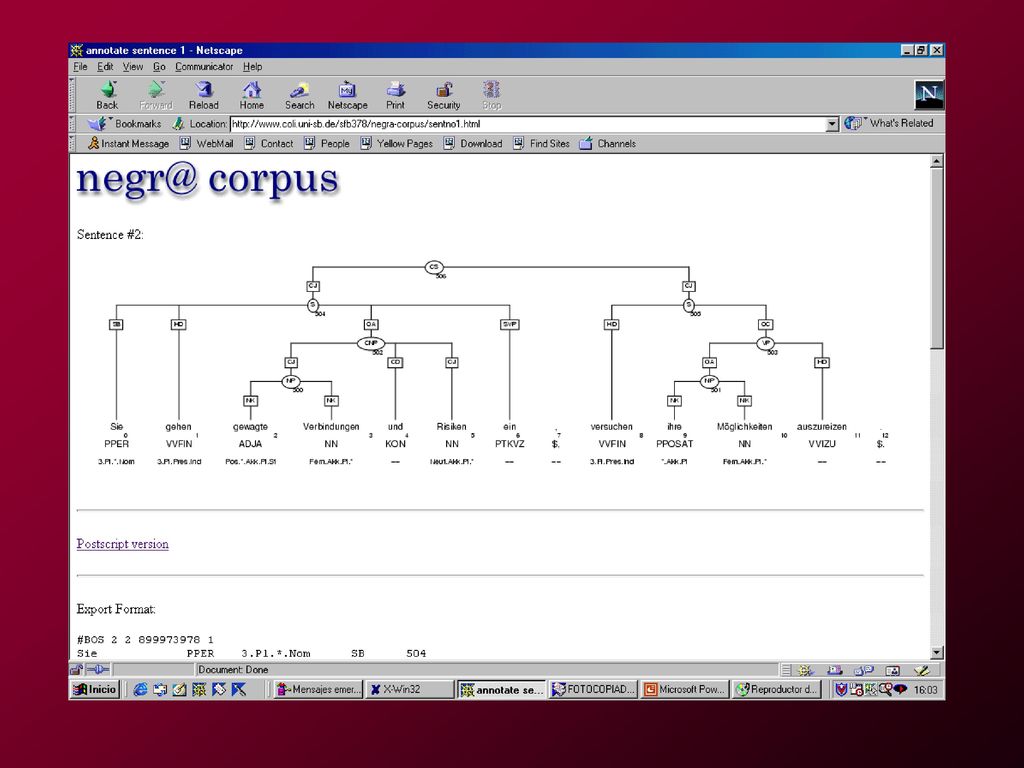Open the File menu
The image size is (1024, 768).
click(80, 67)
